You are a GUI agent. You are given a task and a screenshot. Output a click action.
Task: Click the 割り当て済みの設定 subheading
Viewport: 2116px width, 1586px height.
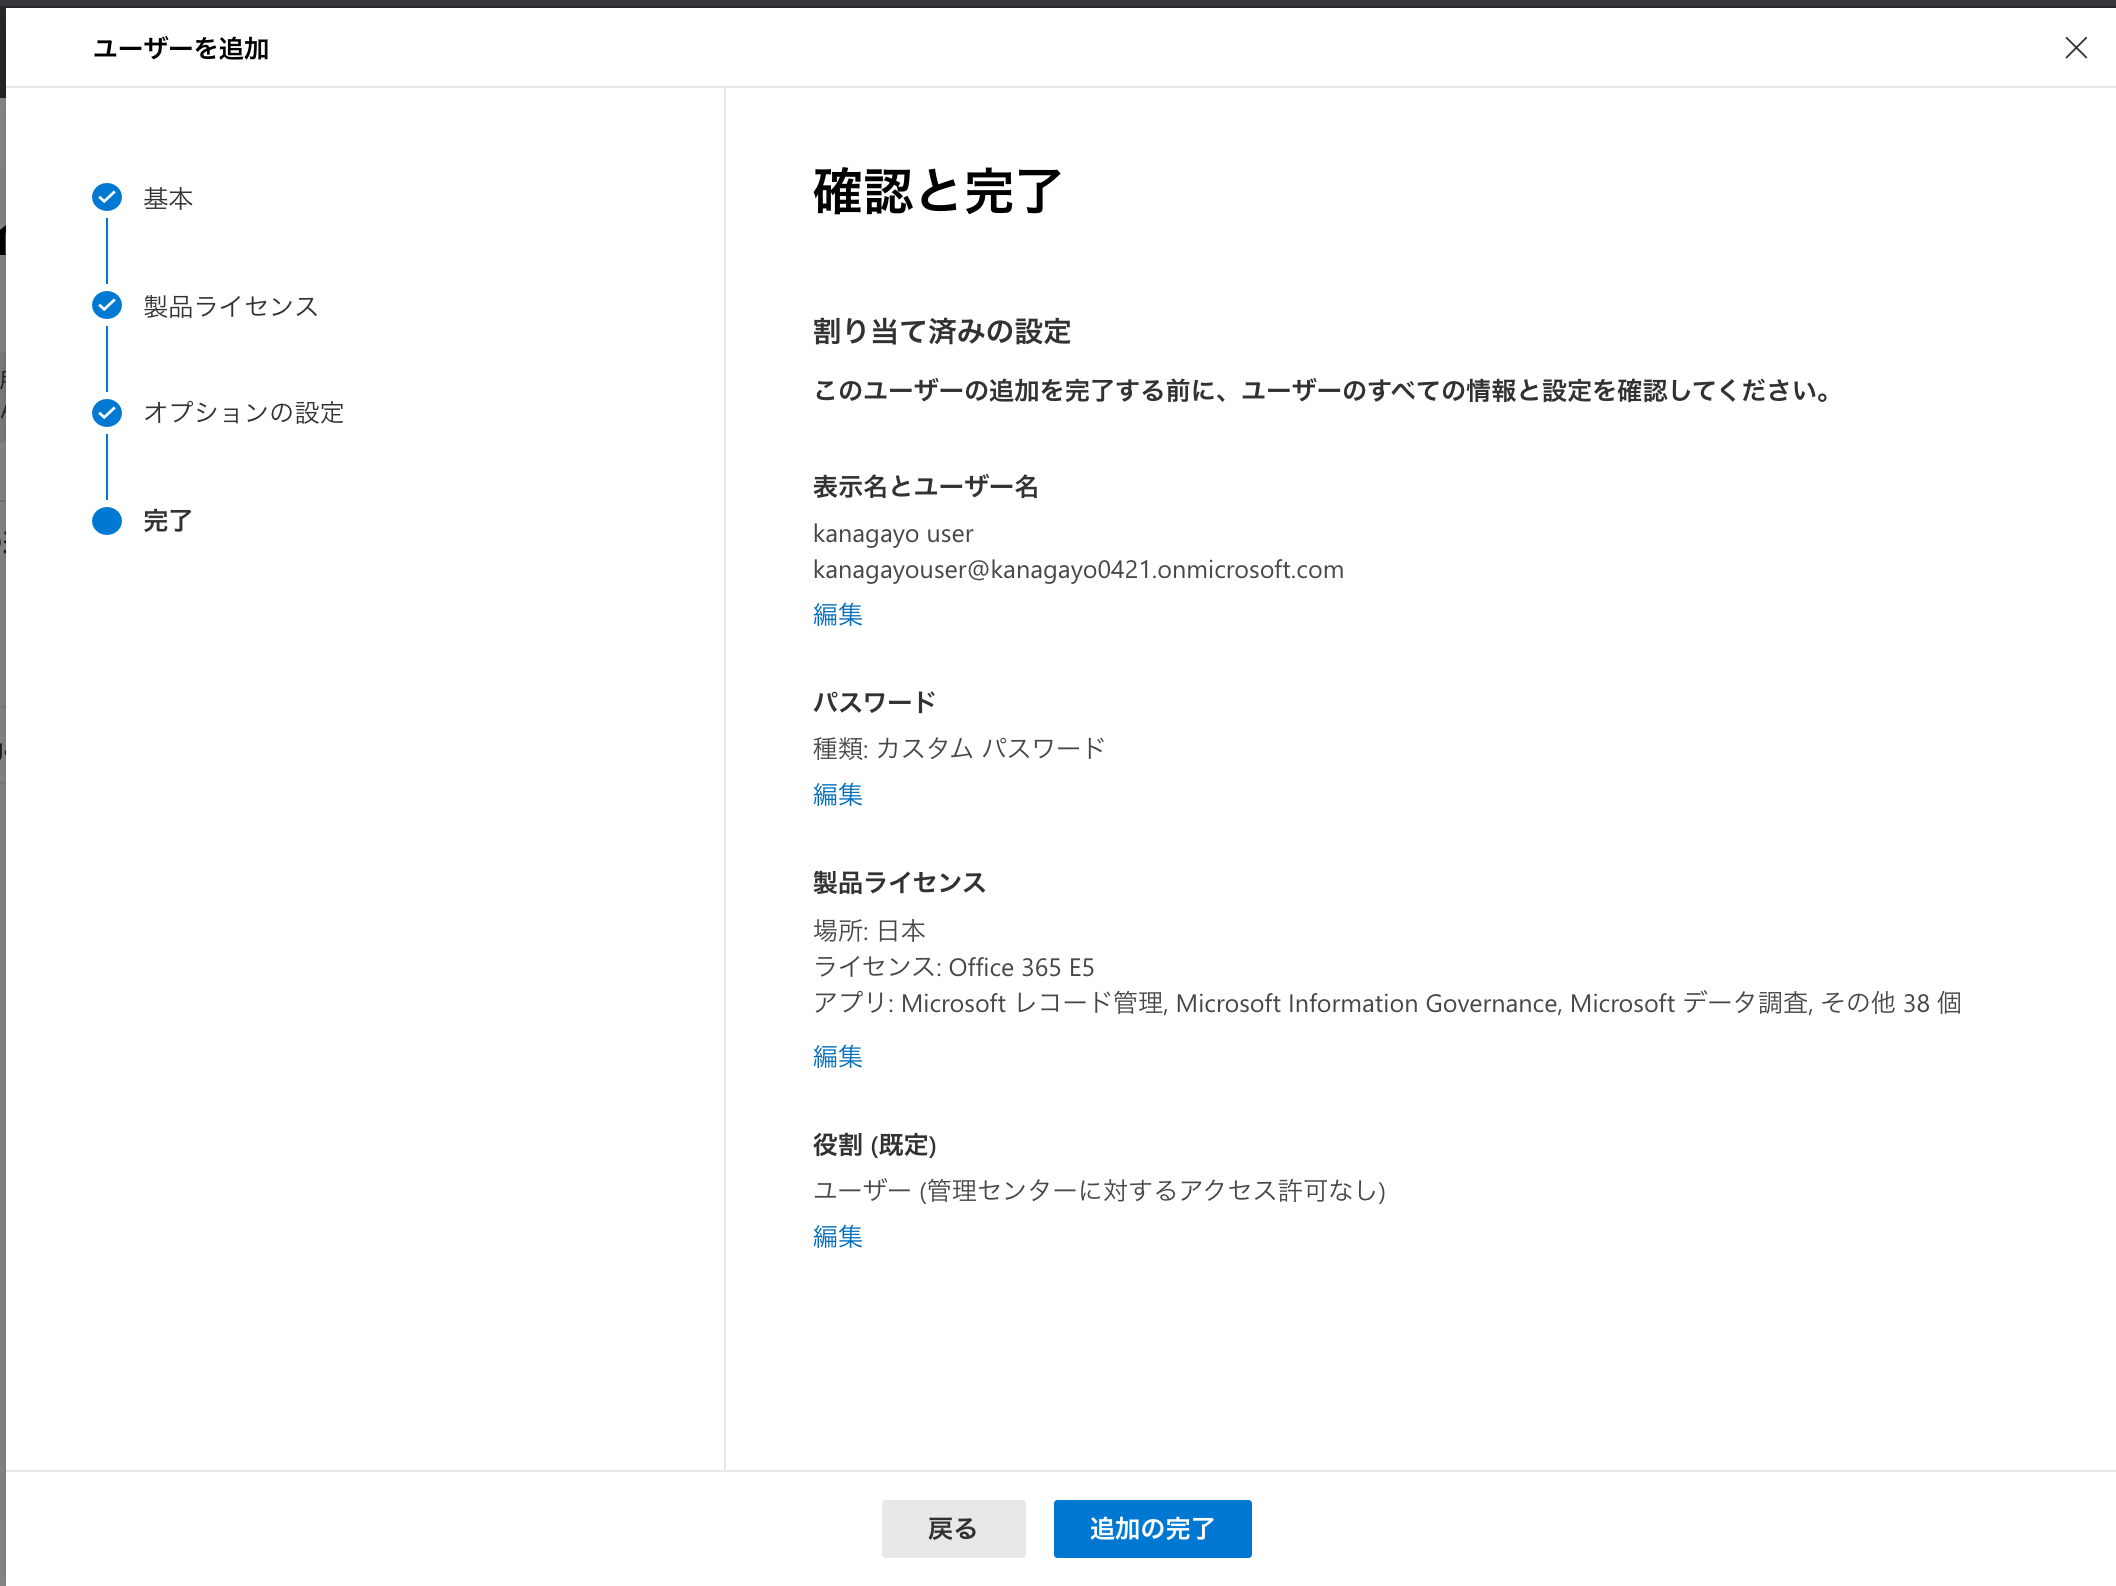point(942,331)
